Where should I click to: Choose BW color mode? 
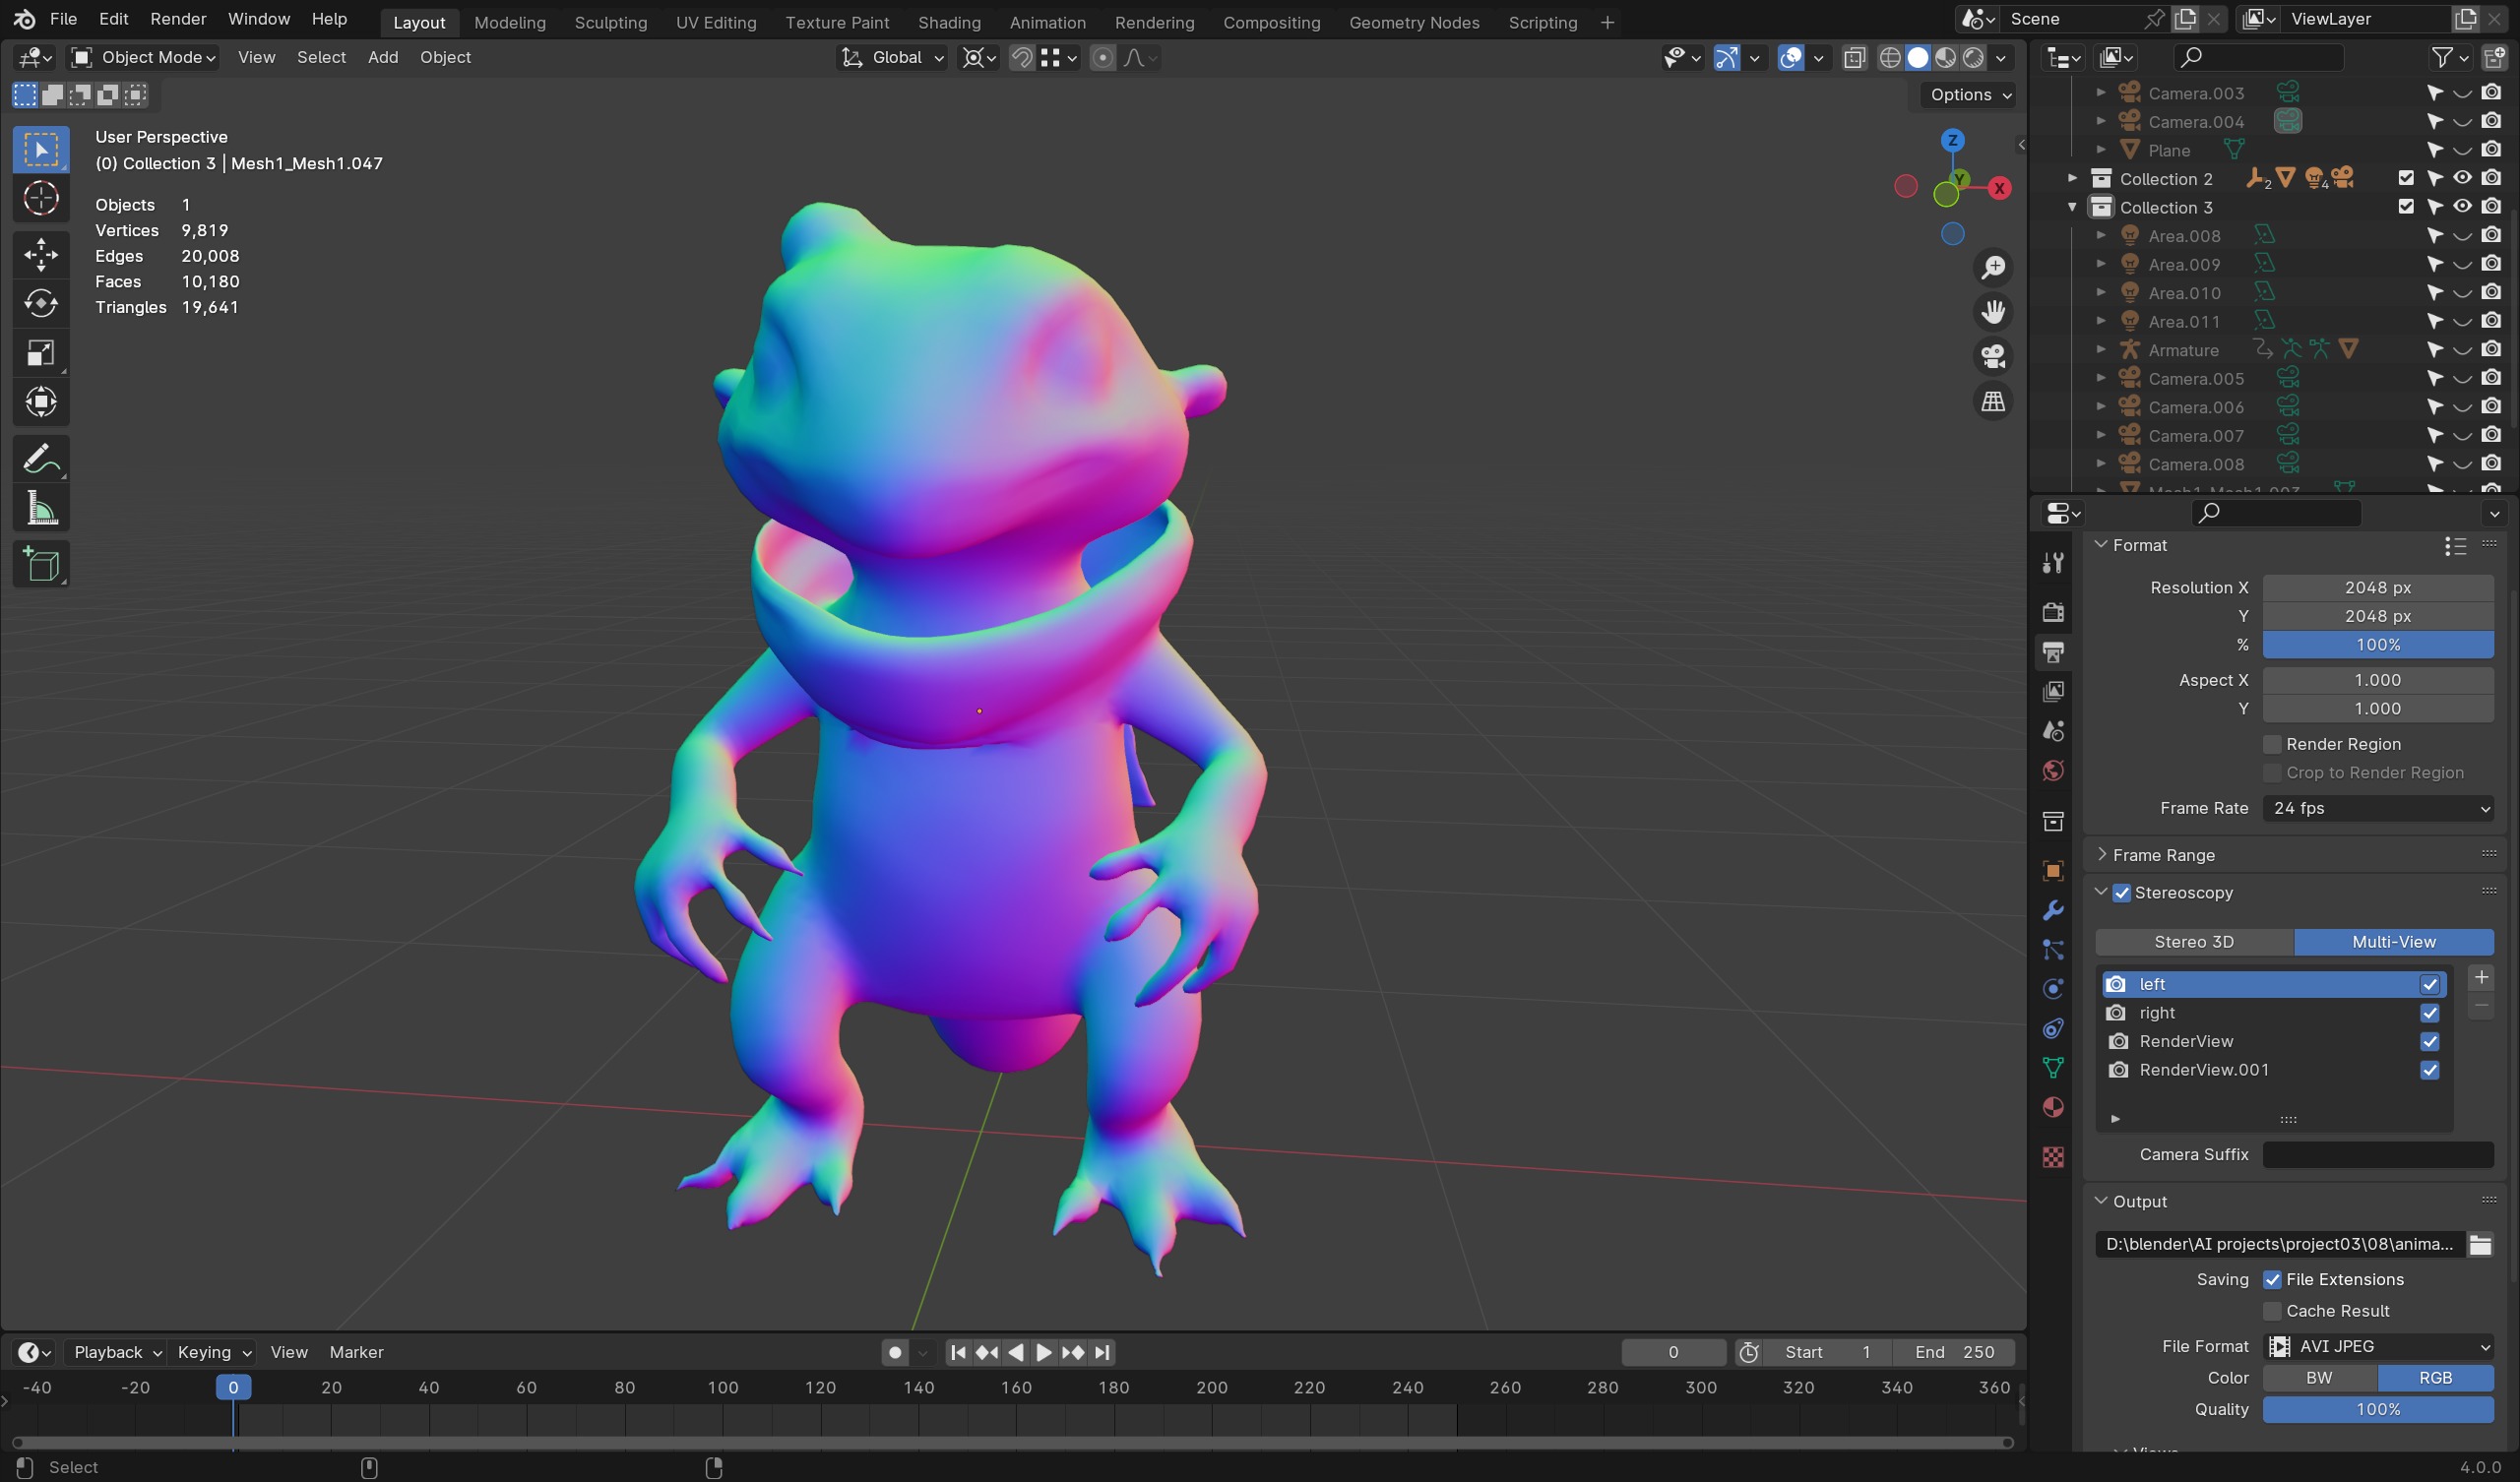point(2320,1378)
